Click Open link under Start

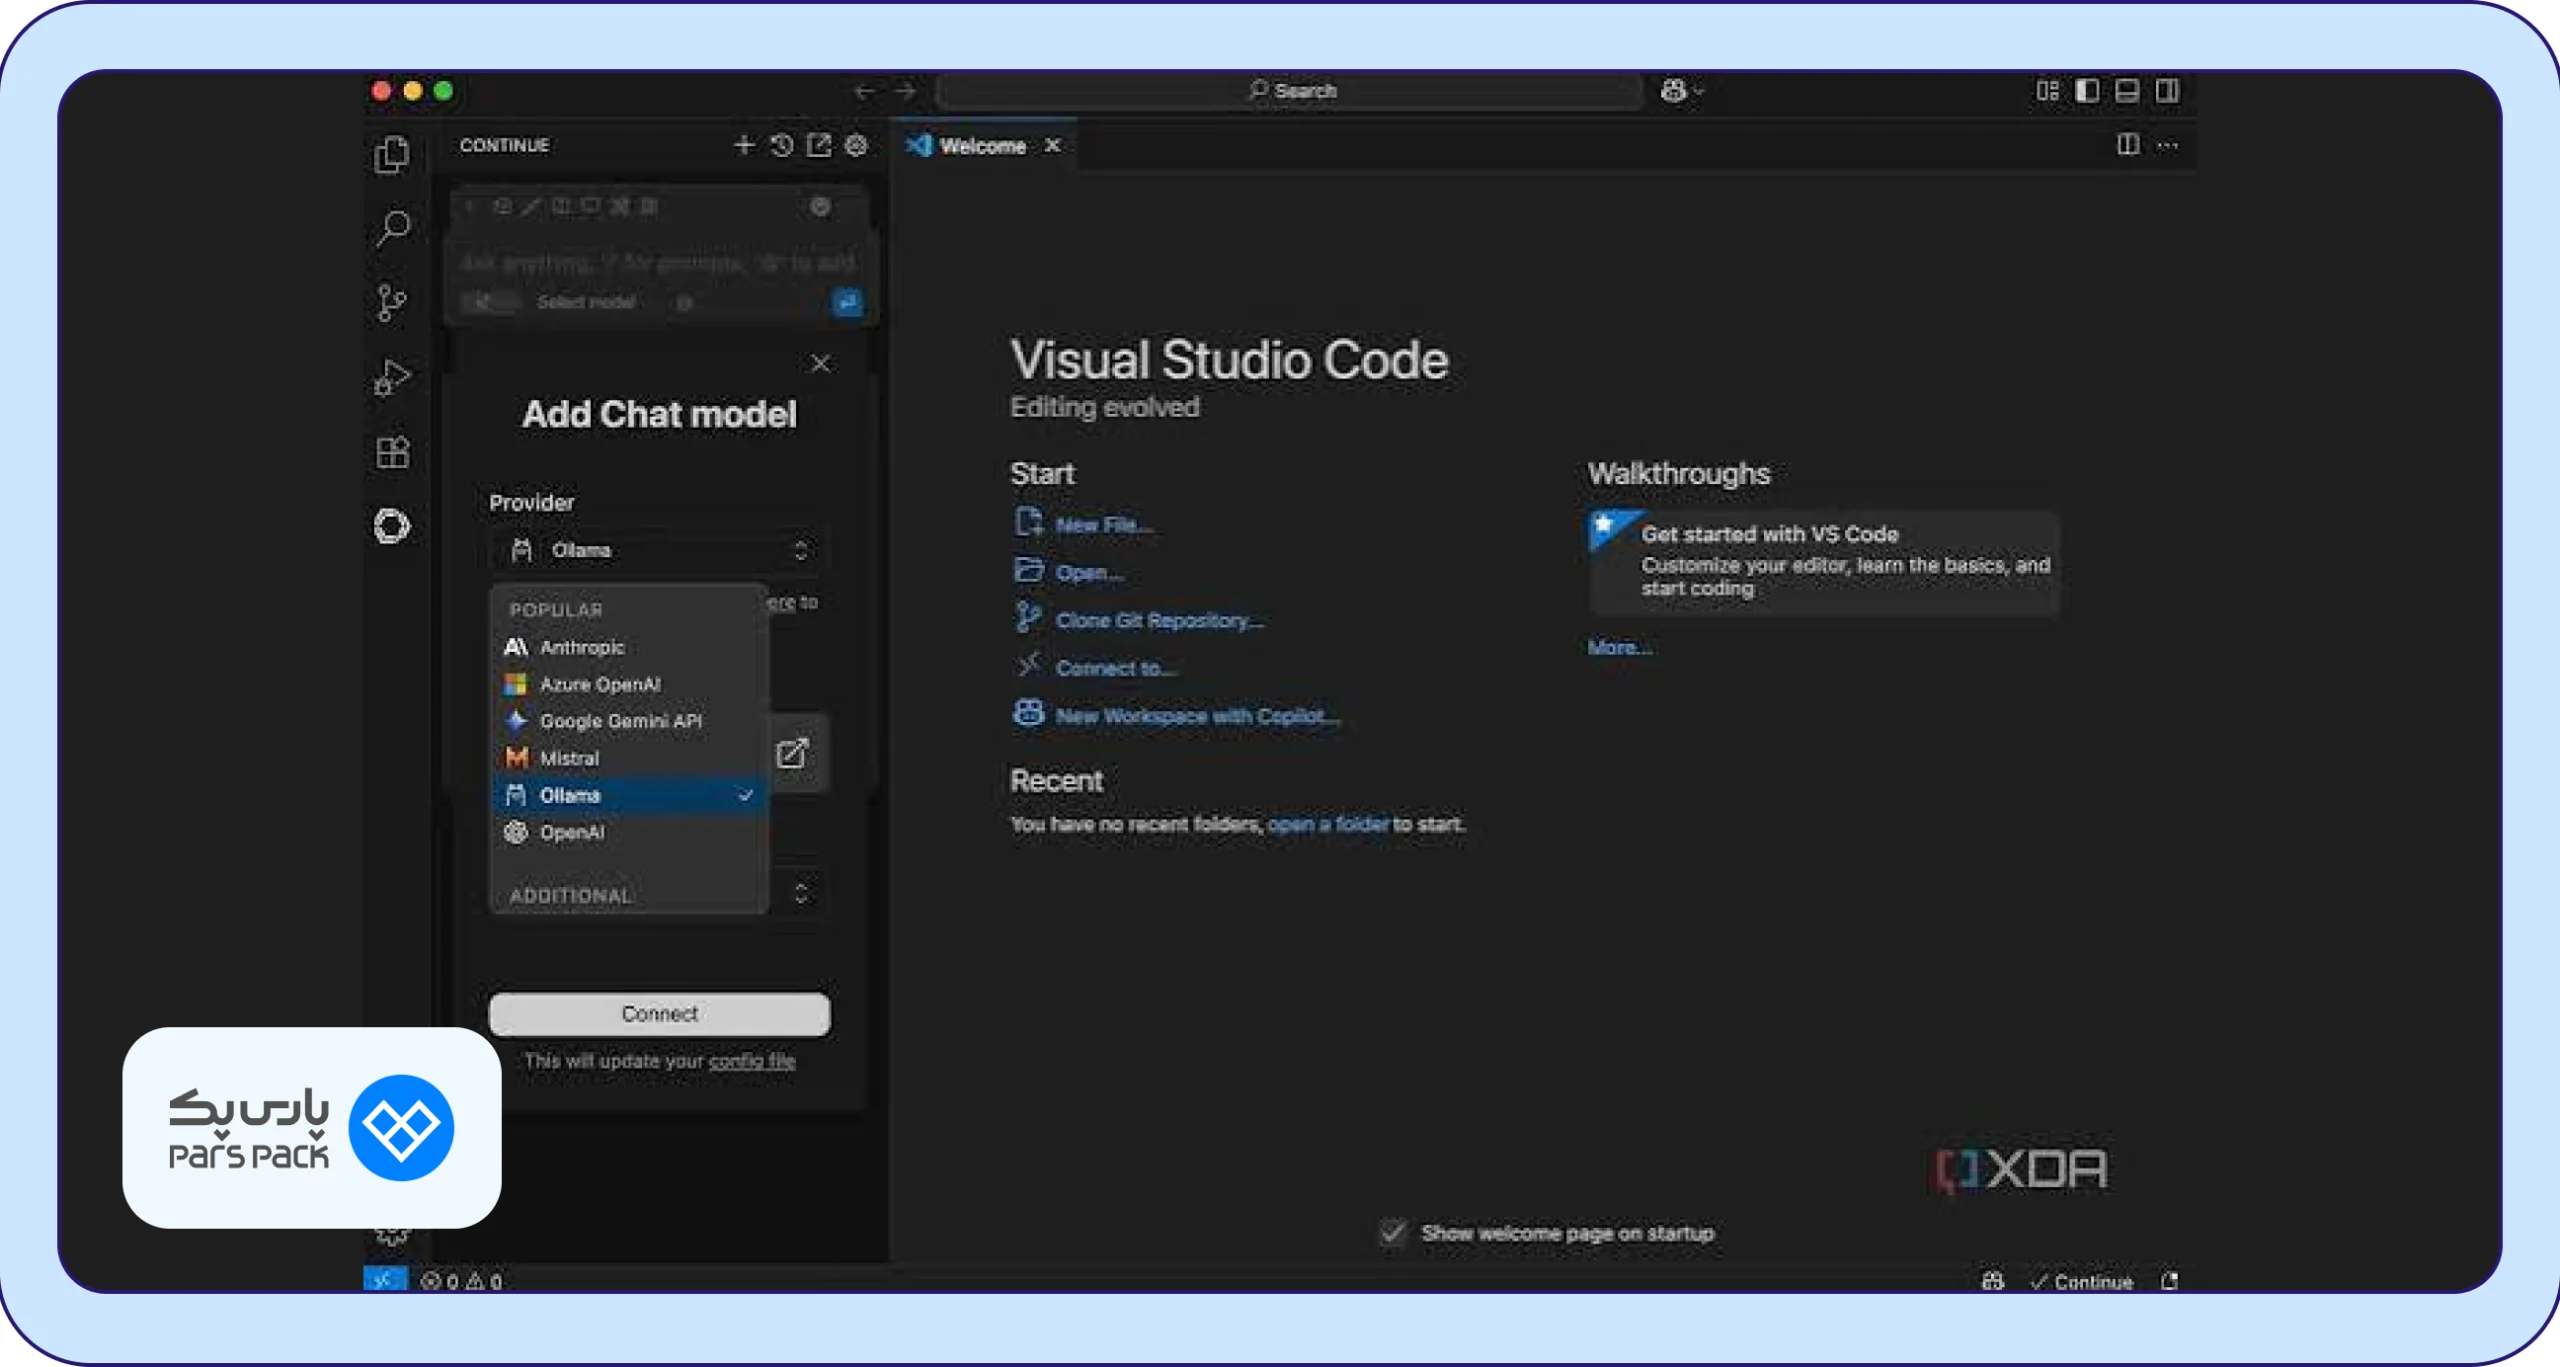point(1089,573)
